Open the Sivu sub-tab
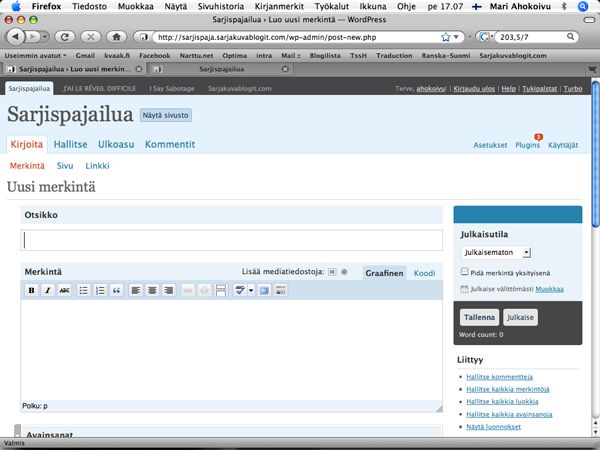600x450 pixels. click(x=65, y=166)
